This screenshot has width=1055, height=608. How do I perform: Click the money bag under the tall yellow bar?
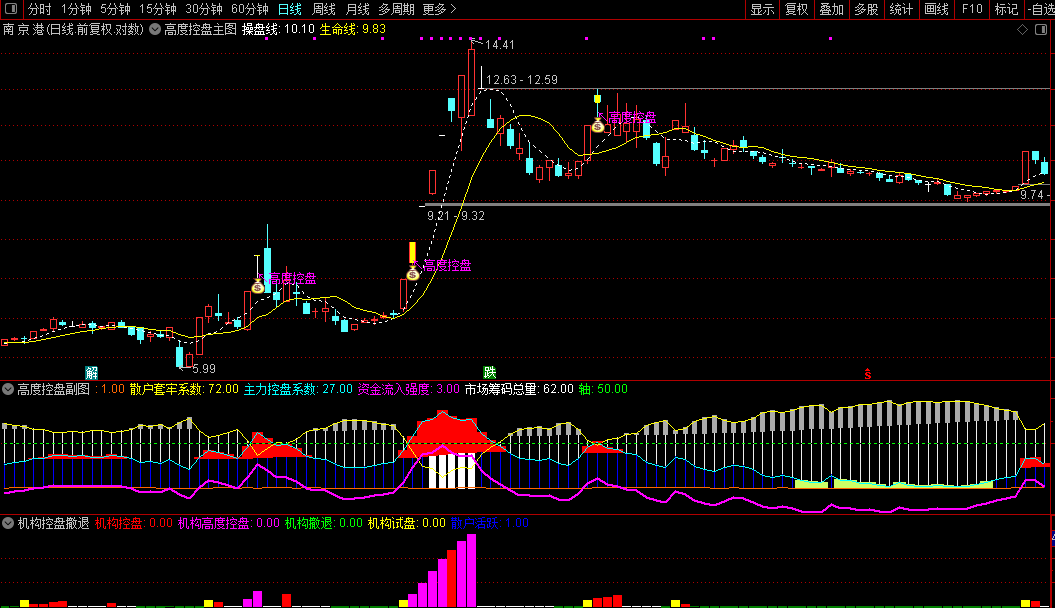coord(413,273)
